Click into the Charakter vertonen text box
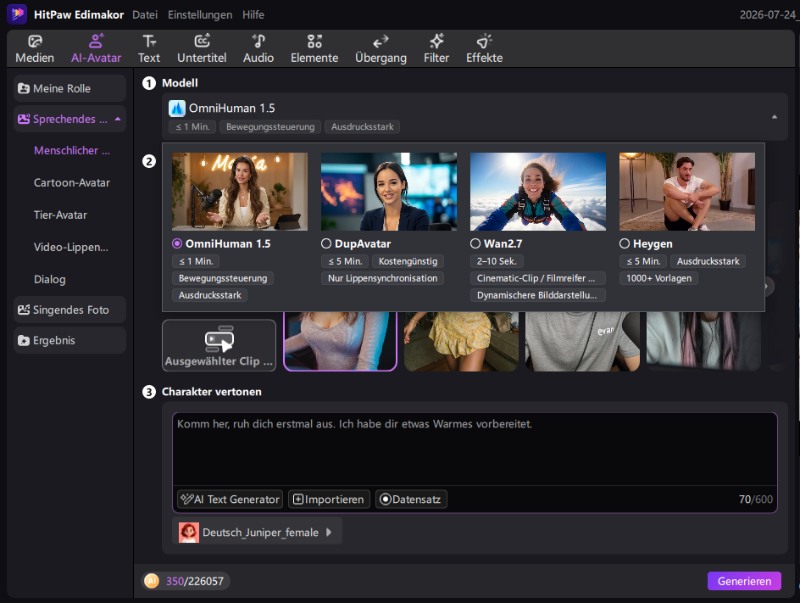The image size is (800, 603). click(x=474, y=449)
